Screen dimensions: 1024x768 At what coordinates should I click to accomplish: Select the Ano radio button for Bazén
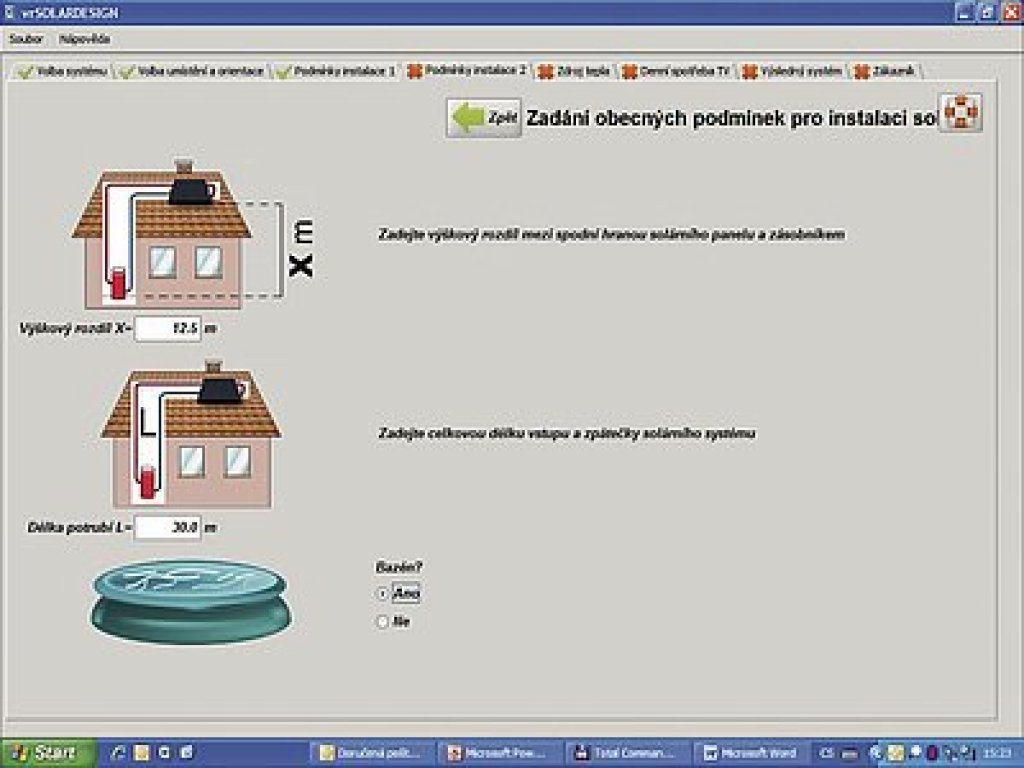pyautogui.click(x=383, y=594)
